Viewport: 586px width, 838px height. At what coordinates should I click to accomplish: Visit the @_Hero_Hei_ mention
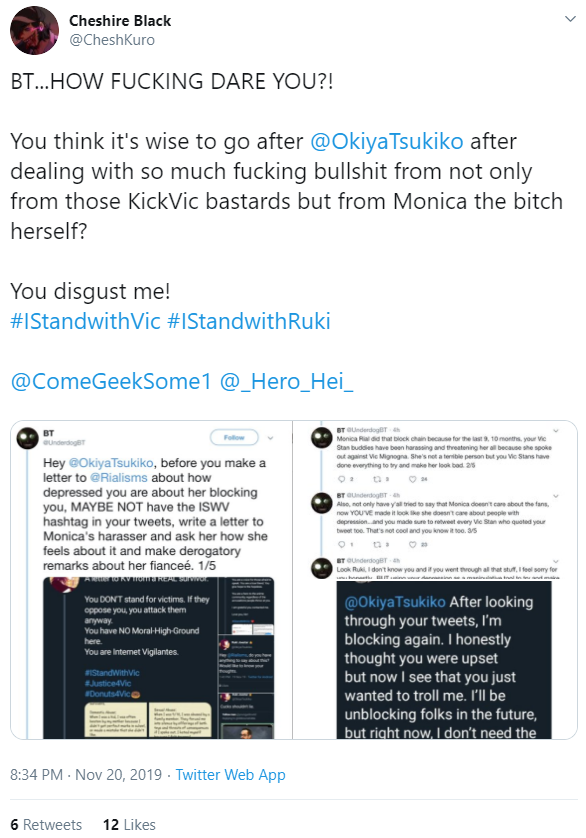(286, 382)
